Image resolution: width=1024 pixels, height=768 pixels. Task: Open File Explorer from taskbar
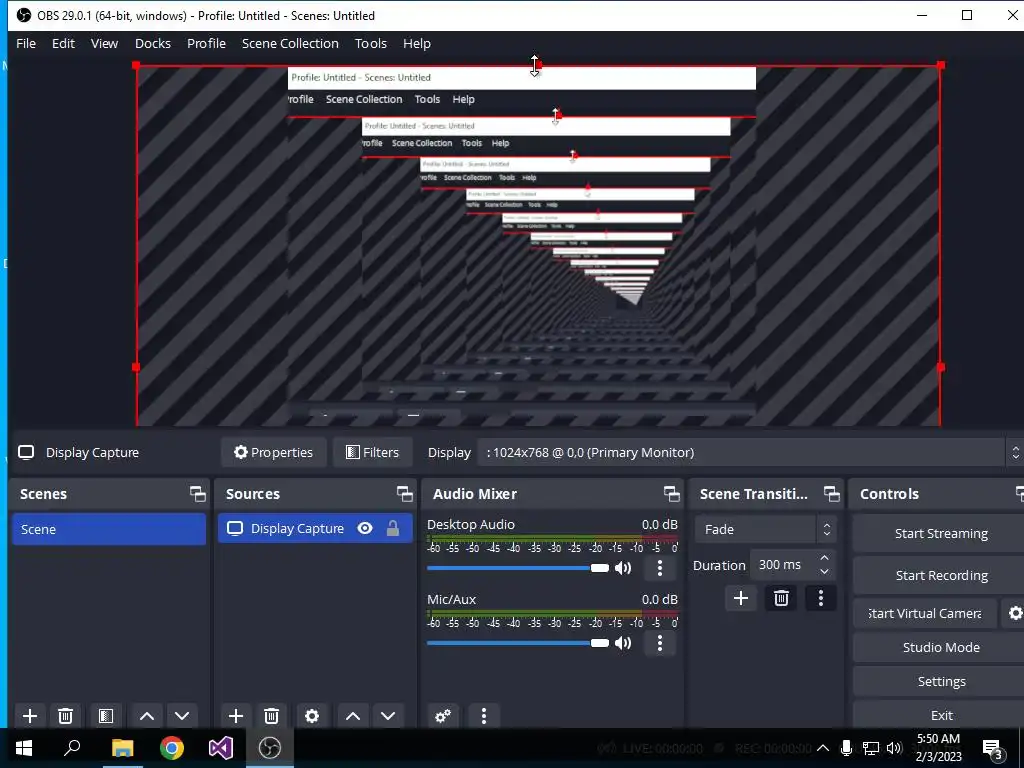(122, 748)
